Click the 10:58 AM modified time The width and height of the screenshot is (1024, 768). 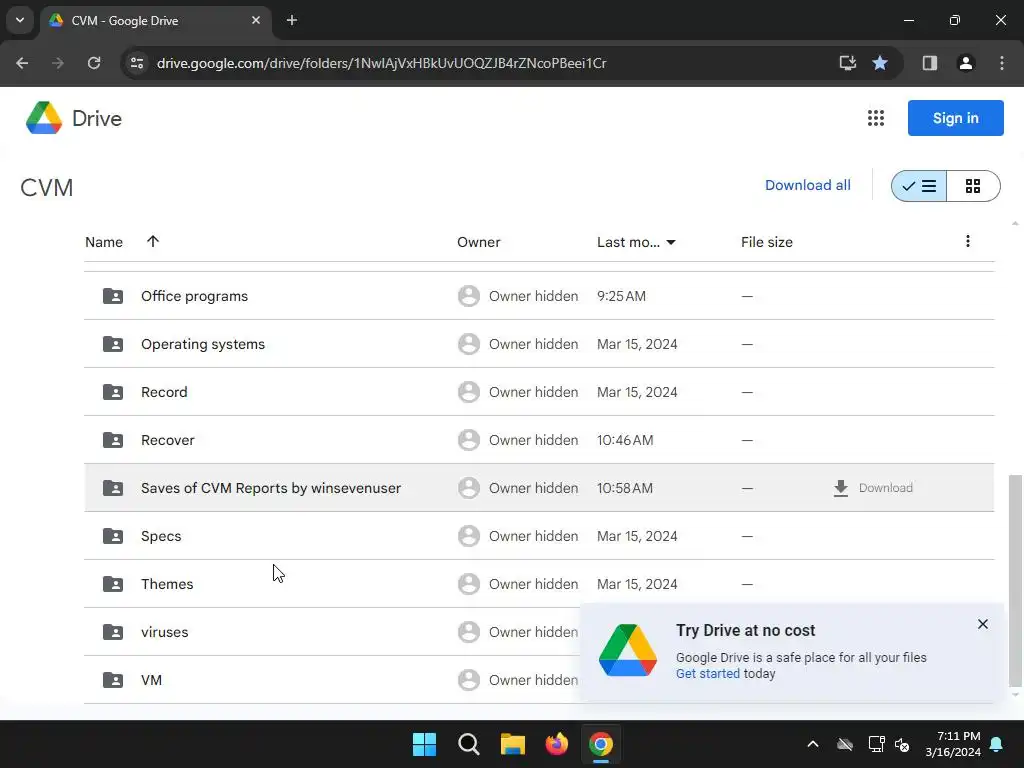click(625, 488)
